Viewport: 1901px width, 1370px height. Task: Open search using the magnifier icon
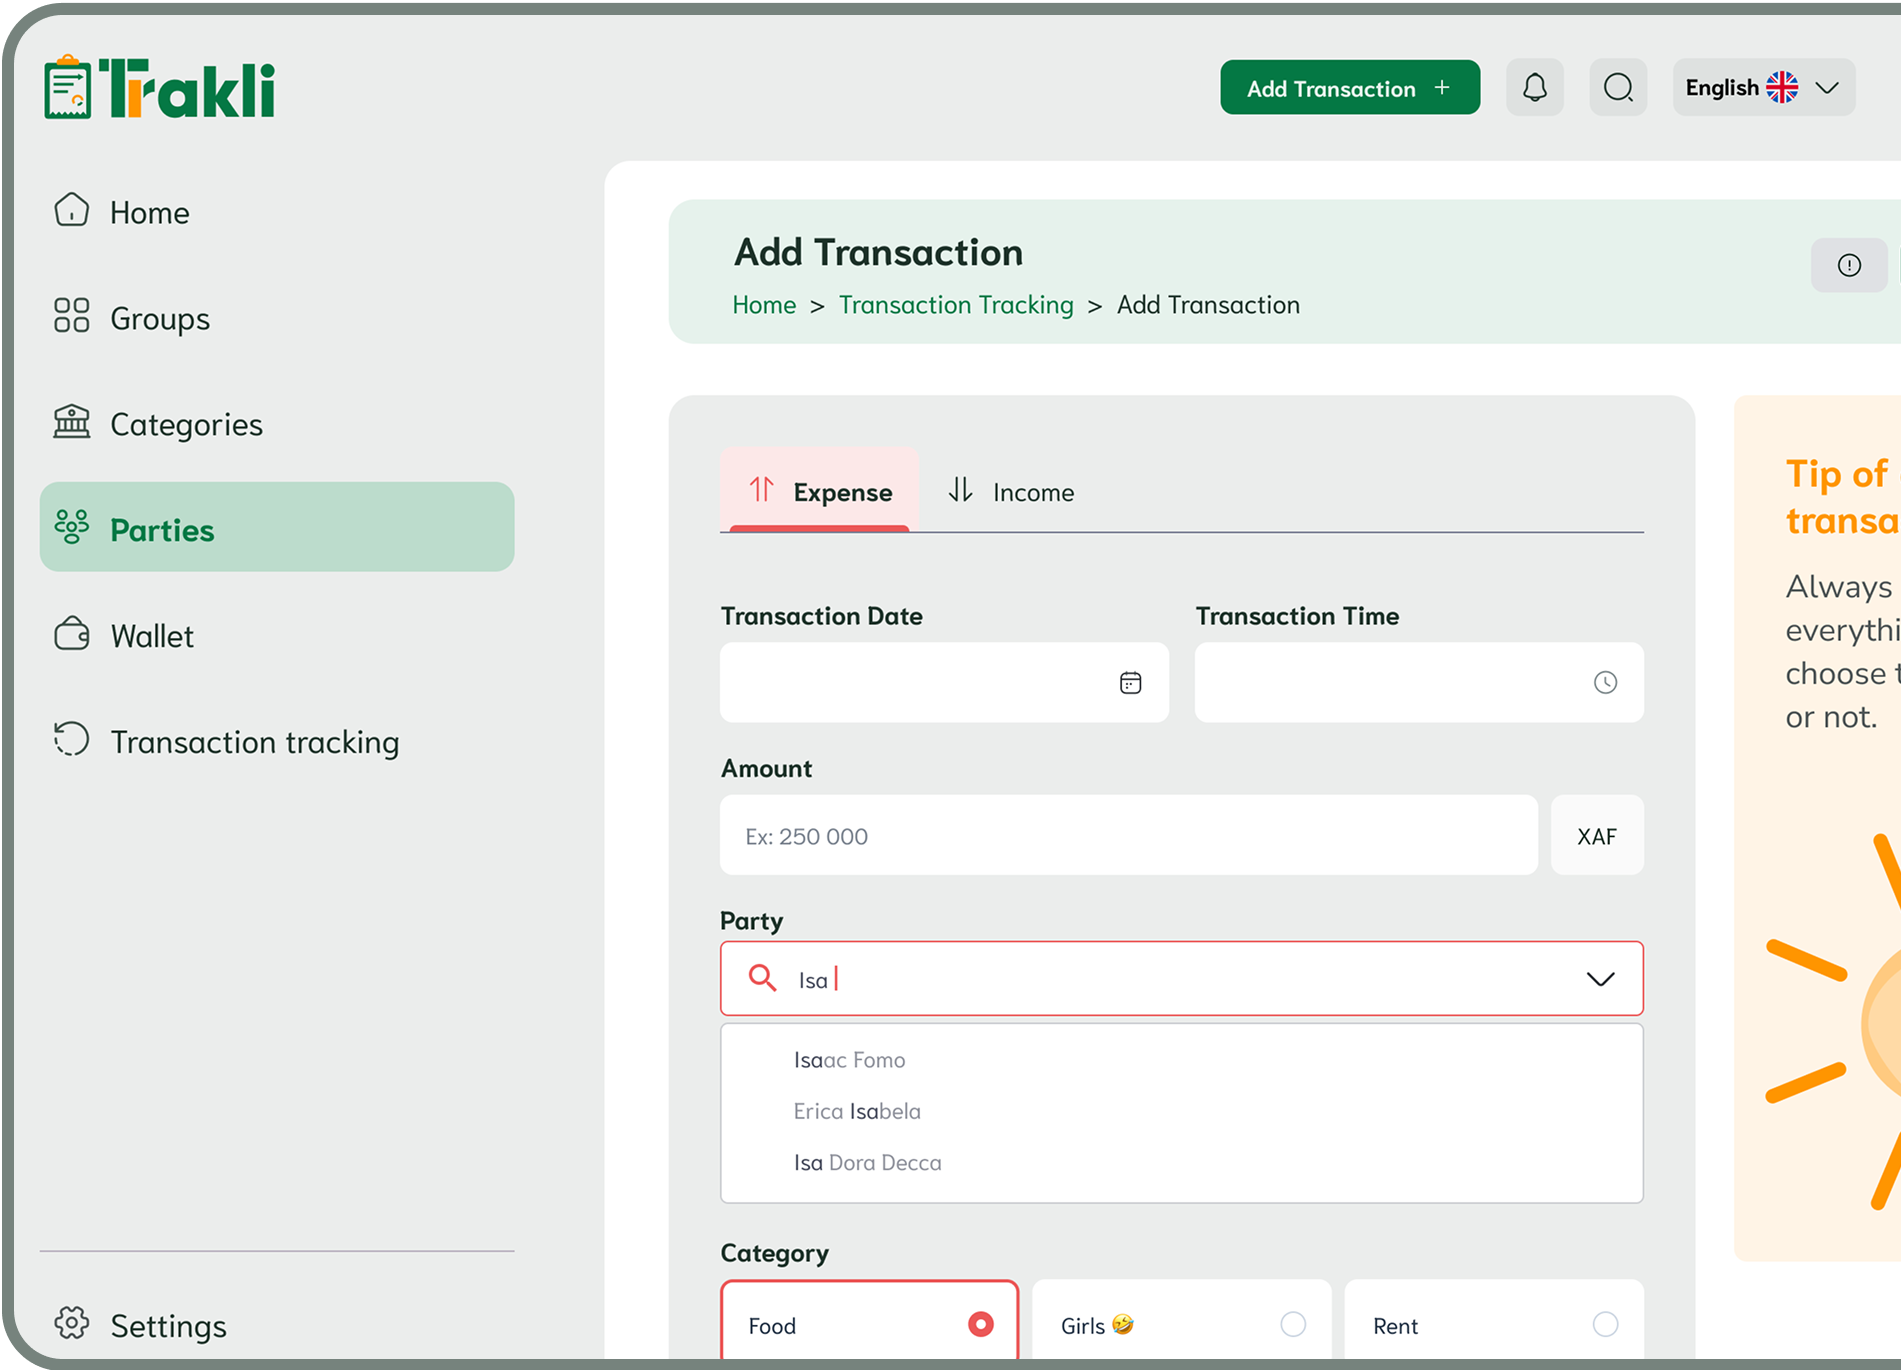(x=1617, y=88)
